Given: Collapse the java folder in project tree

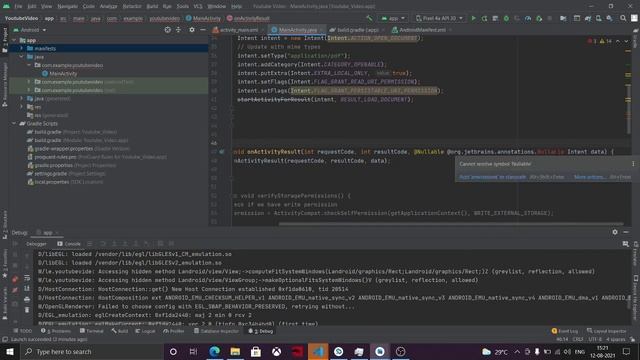Looking at the screenshot, I should 22,57.
